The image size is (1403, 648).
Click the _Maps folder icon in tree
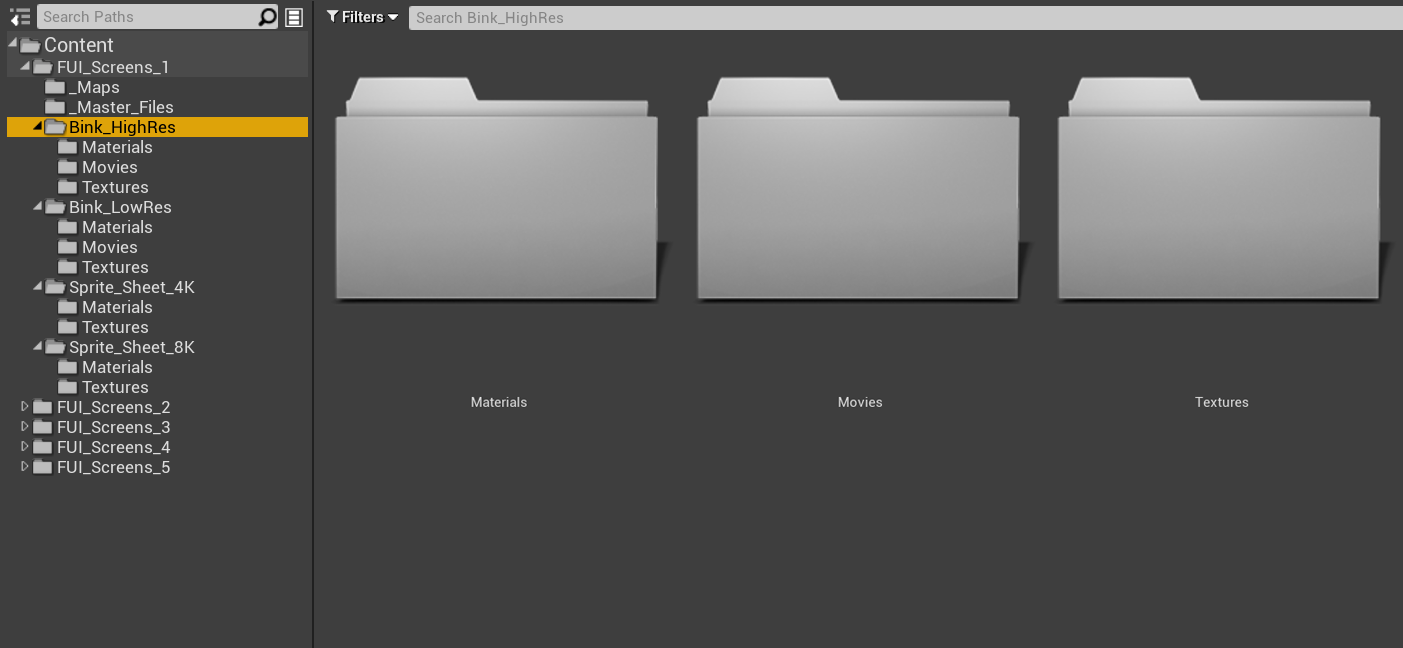pyautogui.click(x=54, y=87)
